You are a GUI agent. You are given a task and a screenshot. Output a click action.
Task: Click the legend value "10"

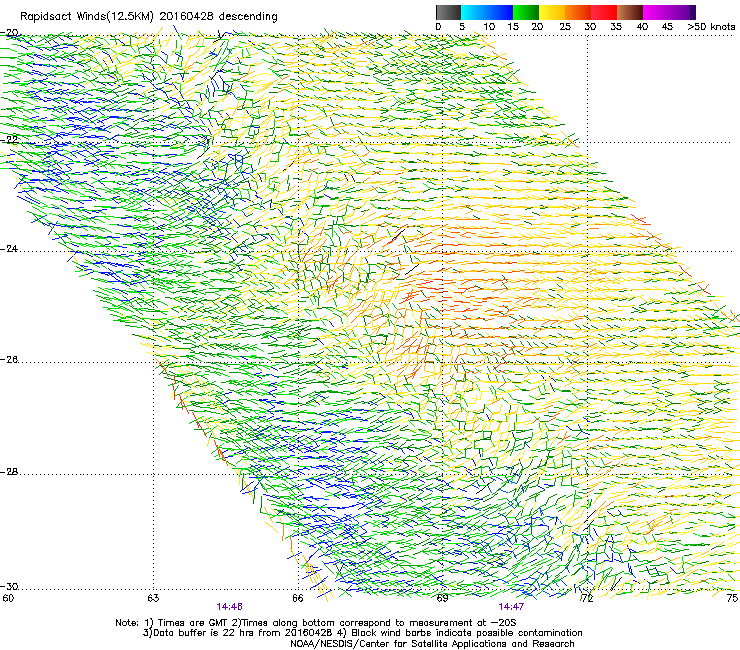(489, 27)
